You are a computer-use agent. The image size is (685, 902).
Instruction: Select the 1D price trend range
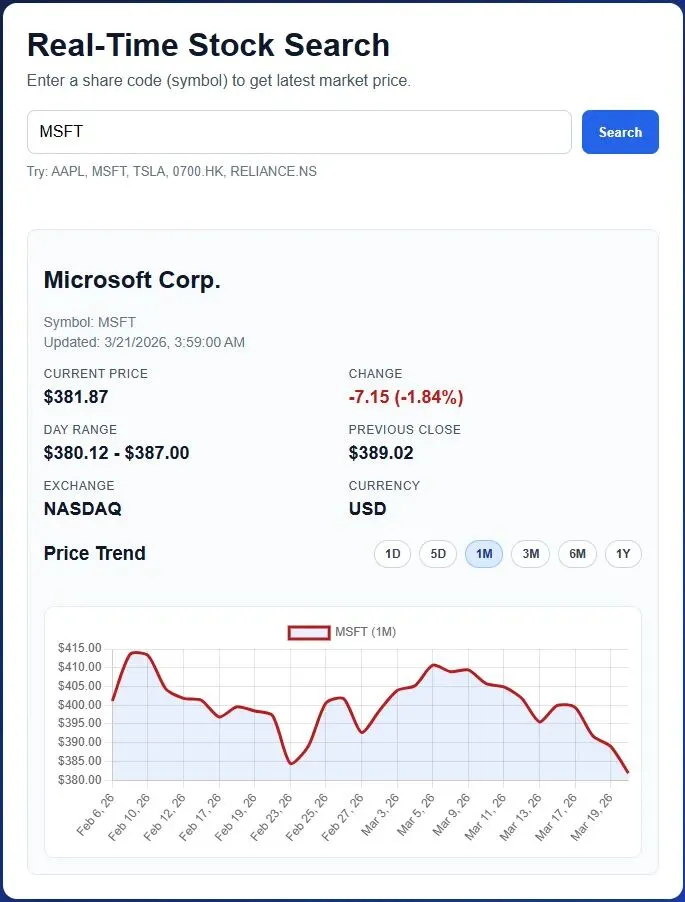(x=392, y=554)
